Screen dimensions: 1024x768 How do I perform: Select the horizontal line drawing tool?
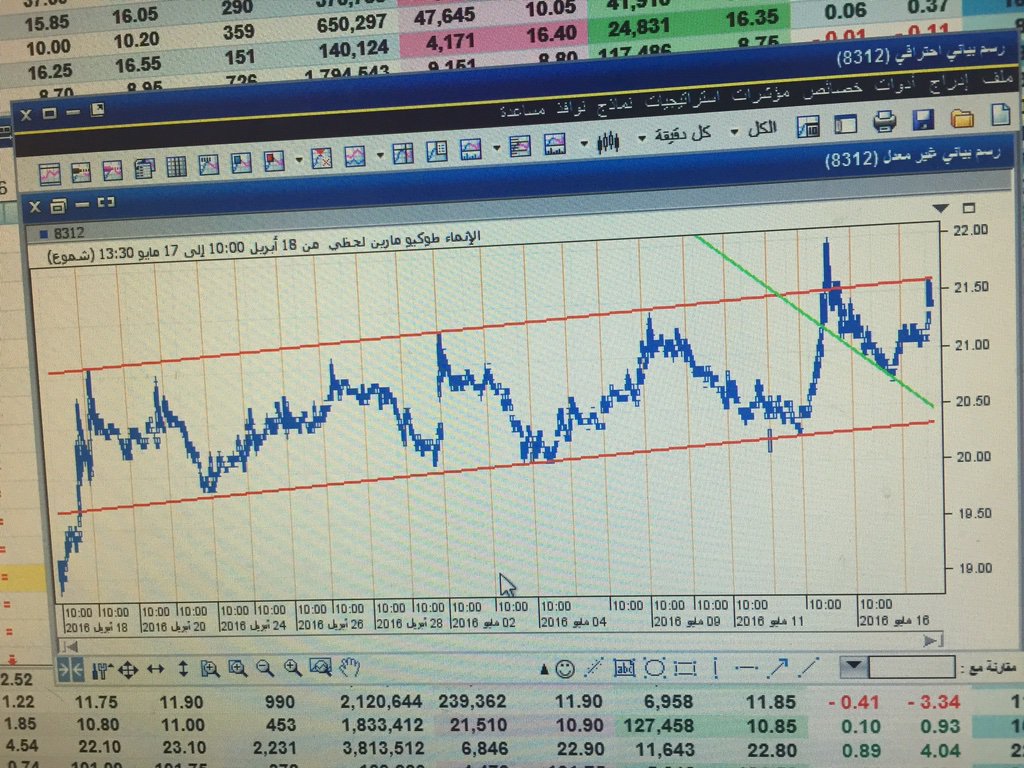click(x=745, y=667)
